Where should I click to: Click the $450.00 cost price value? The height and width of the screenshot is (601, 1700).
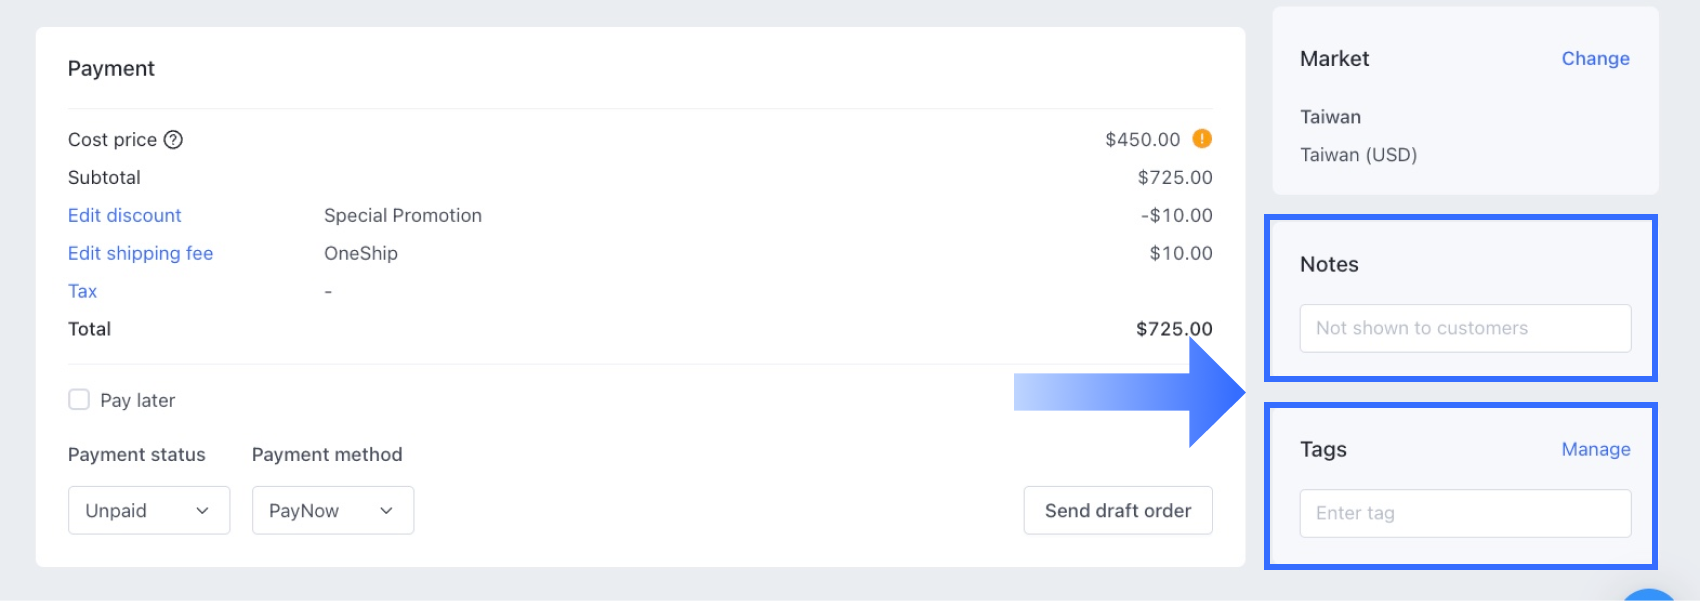point(1142,140)
